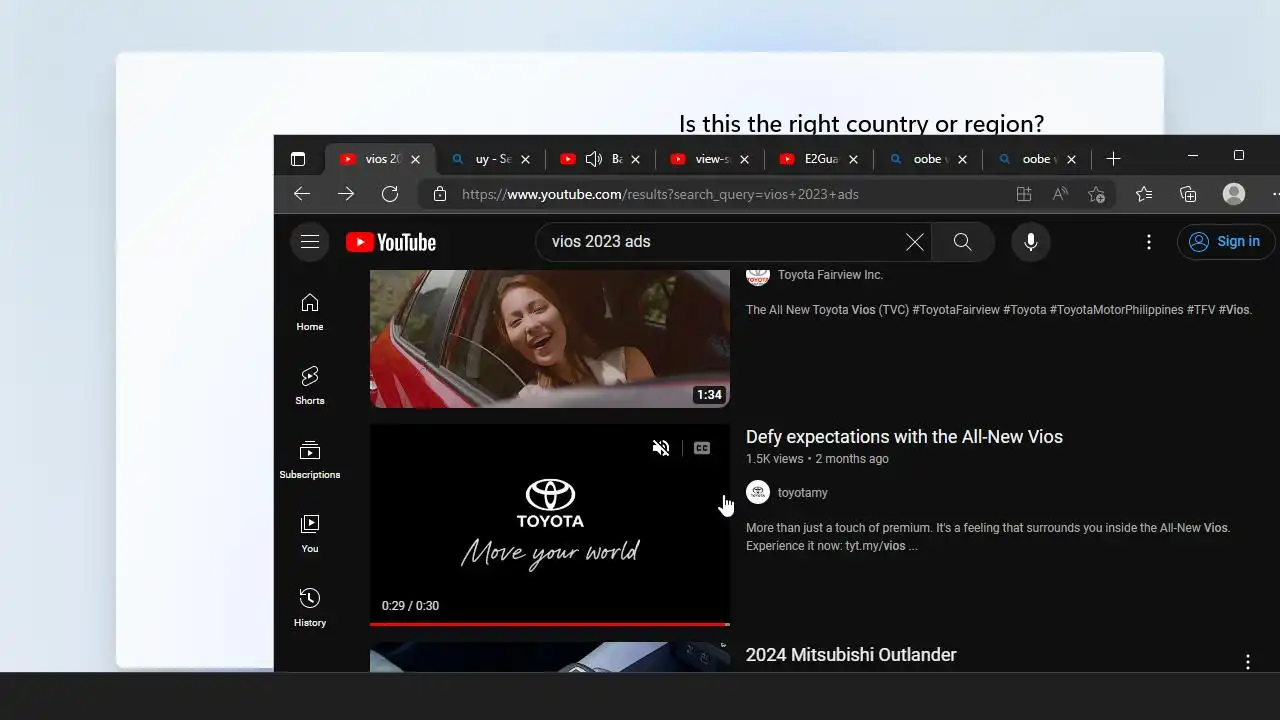Toggle closed captions on preview video

(702, 448)
